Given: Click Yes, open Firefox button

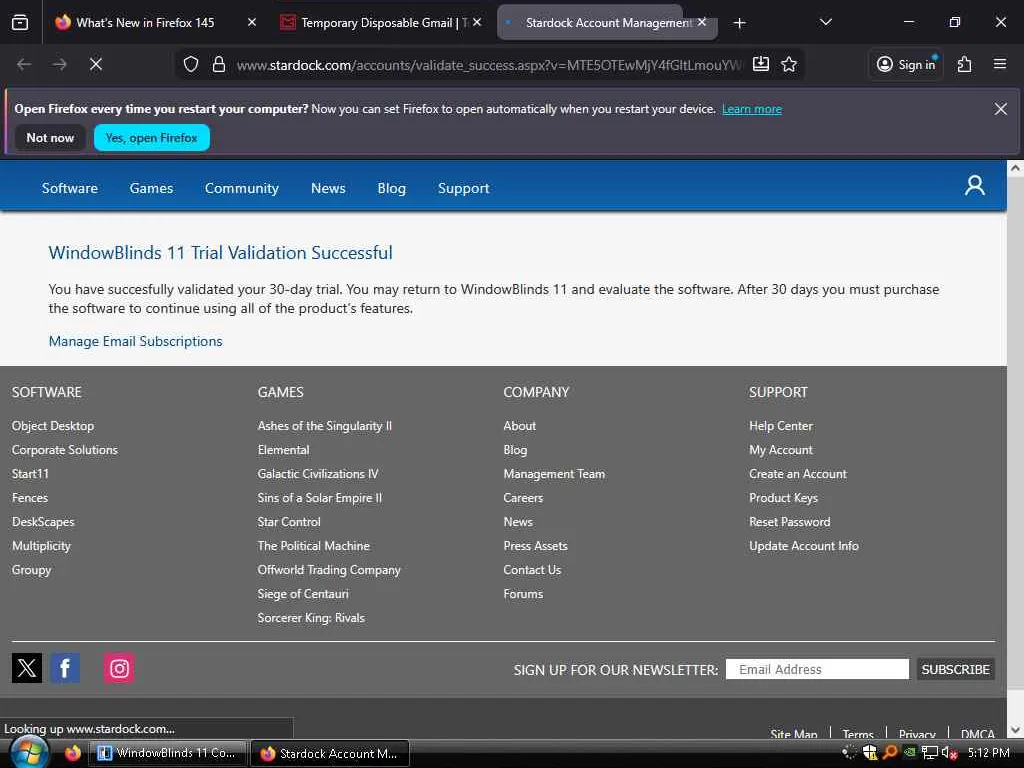Looking at the screenshot, I should pos(152,138).
